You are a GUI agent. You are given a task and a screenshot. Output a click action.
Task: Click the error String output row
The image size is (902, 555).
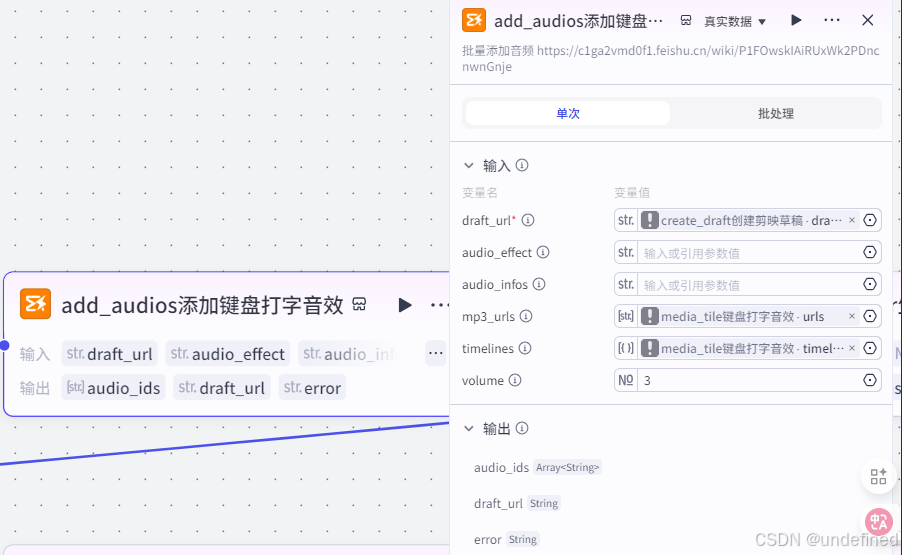click(x=506, y=539)
